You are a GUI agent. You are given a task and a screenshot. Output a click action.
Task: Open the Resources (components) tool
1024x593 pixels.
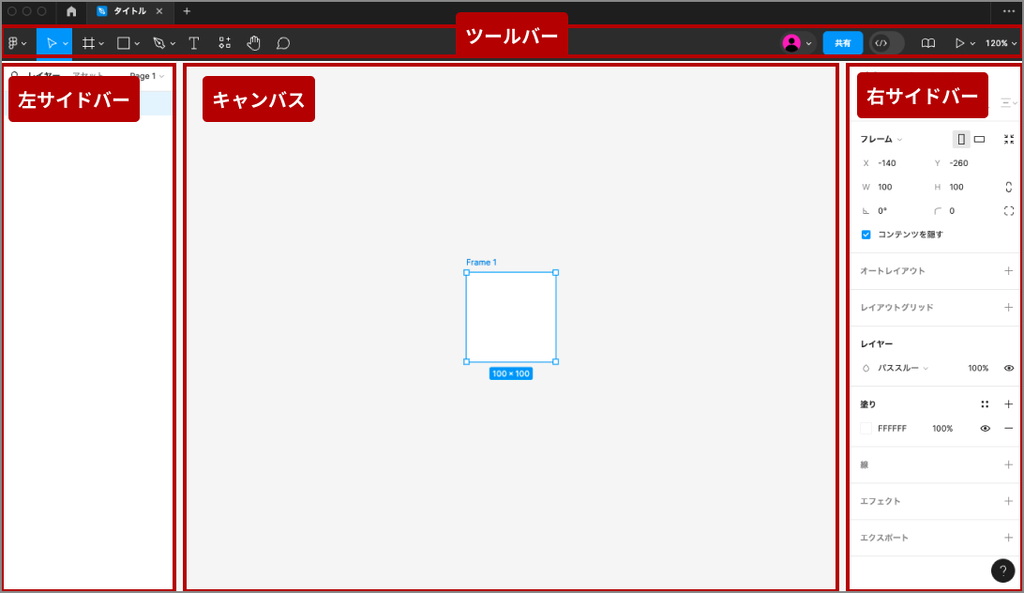click(224, 43)
